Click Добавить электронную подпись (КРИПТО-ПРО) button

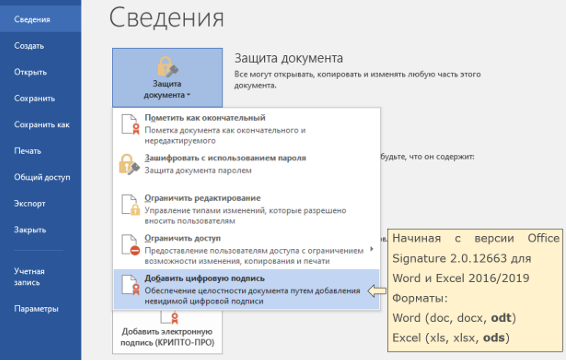167,331
